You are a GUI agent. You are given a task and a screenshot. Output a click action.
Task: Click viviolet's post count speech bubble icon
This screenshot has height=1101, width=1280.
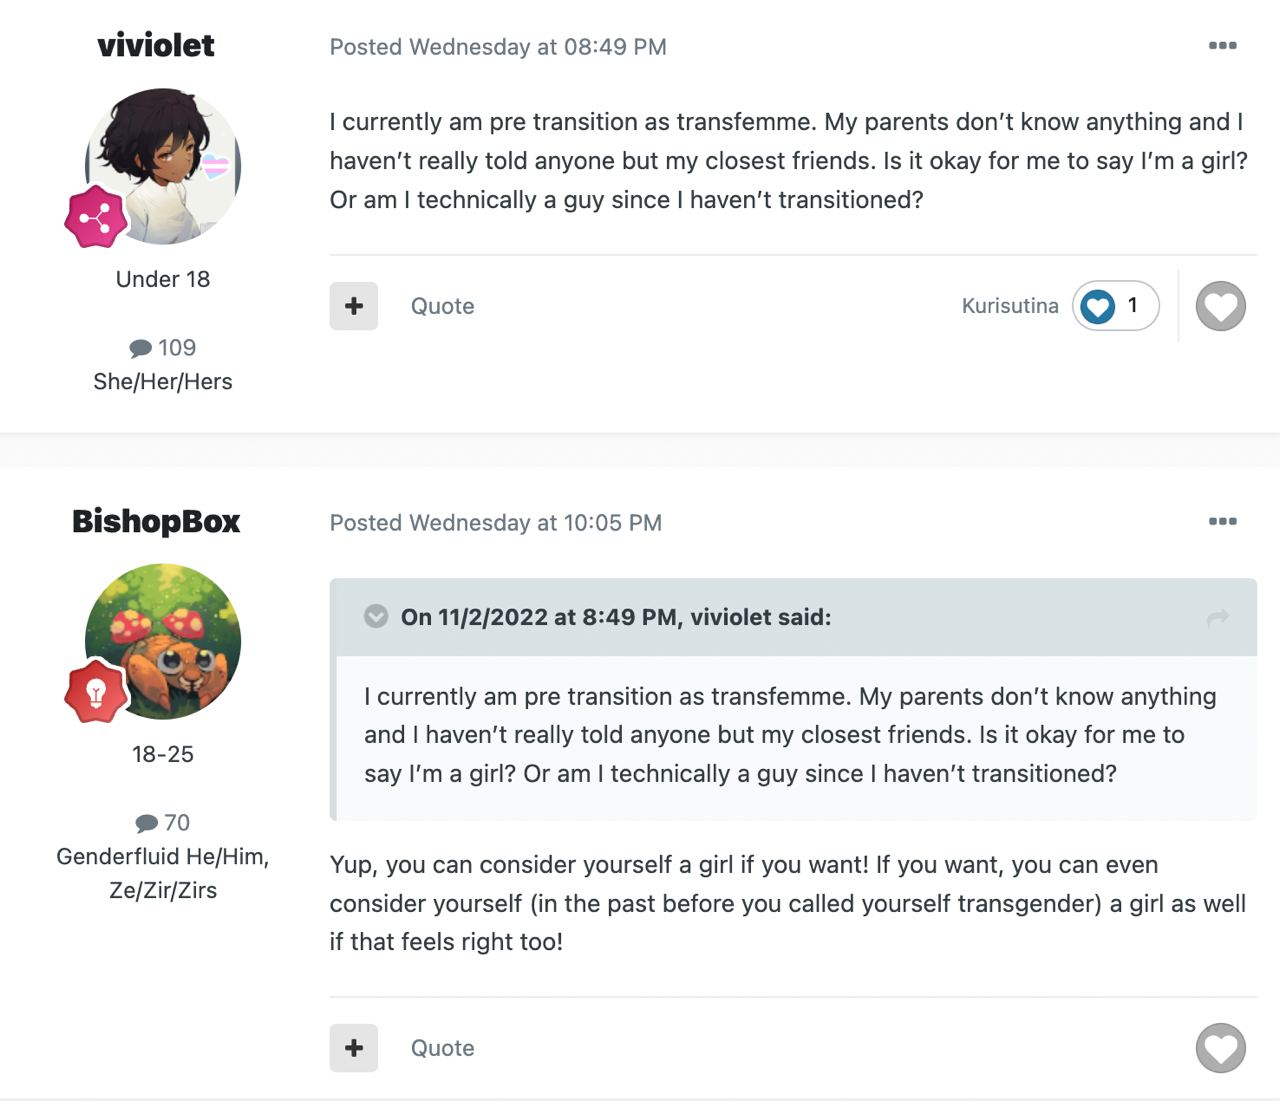(x=140, y=348)
